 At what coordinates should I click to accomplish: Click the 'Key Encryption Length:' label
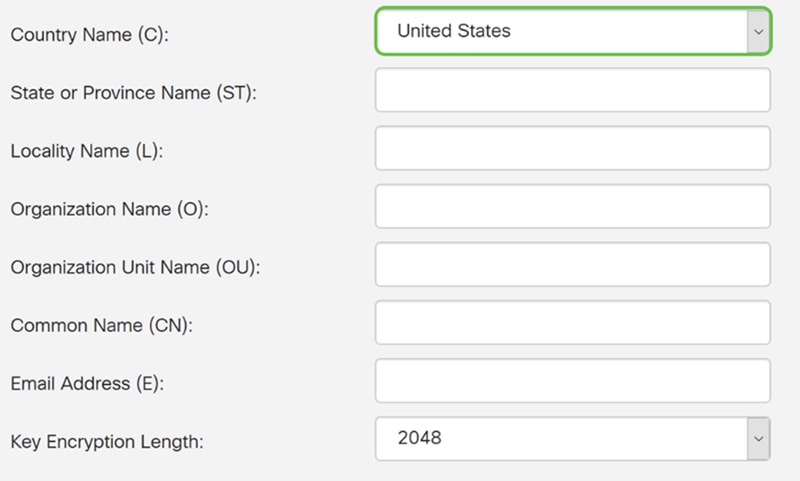pos(107,441)
